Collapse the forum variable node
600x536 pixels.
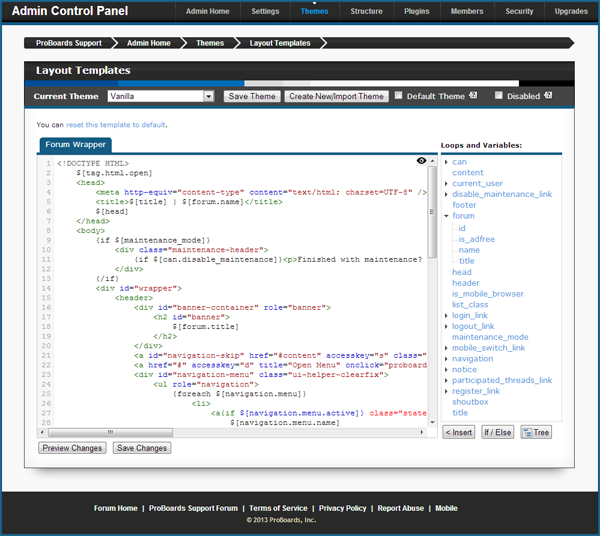(446, 216)
